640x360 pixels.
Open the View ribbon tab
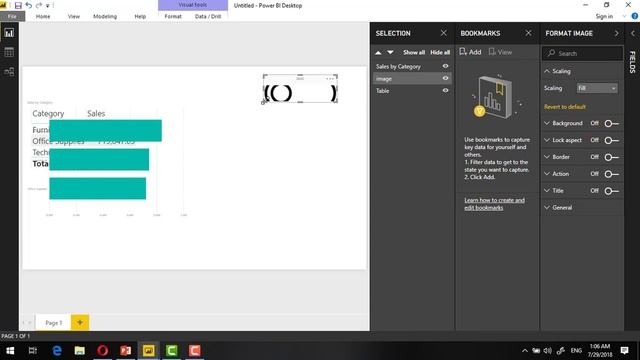[x=74, y=16]
